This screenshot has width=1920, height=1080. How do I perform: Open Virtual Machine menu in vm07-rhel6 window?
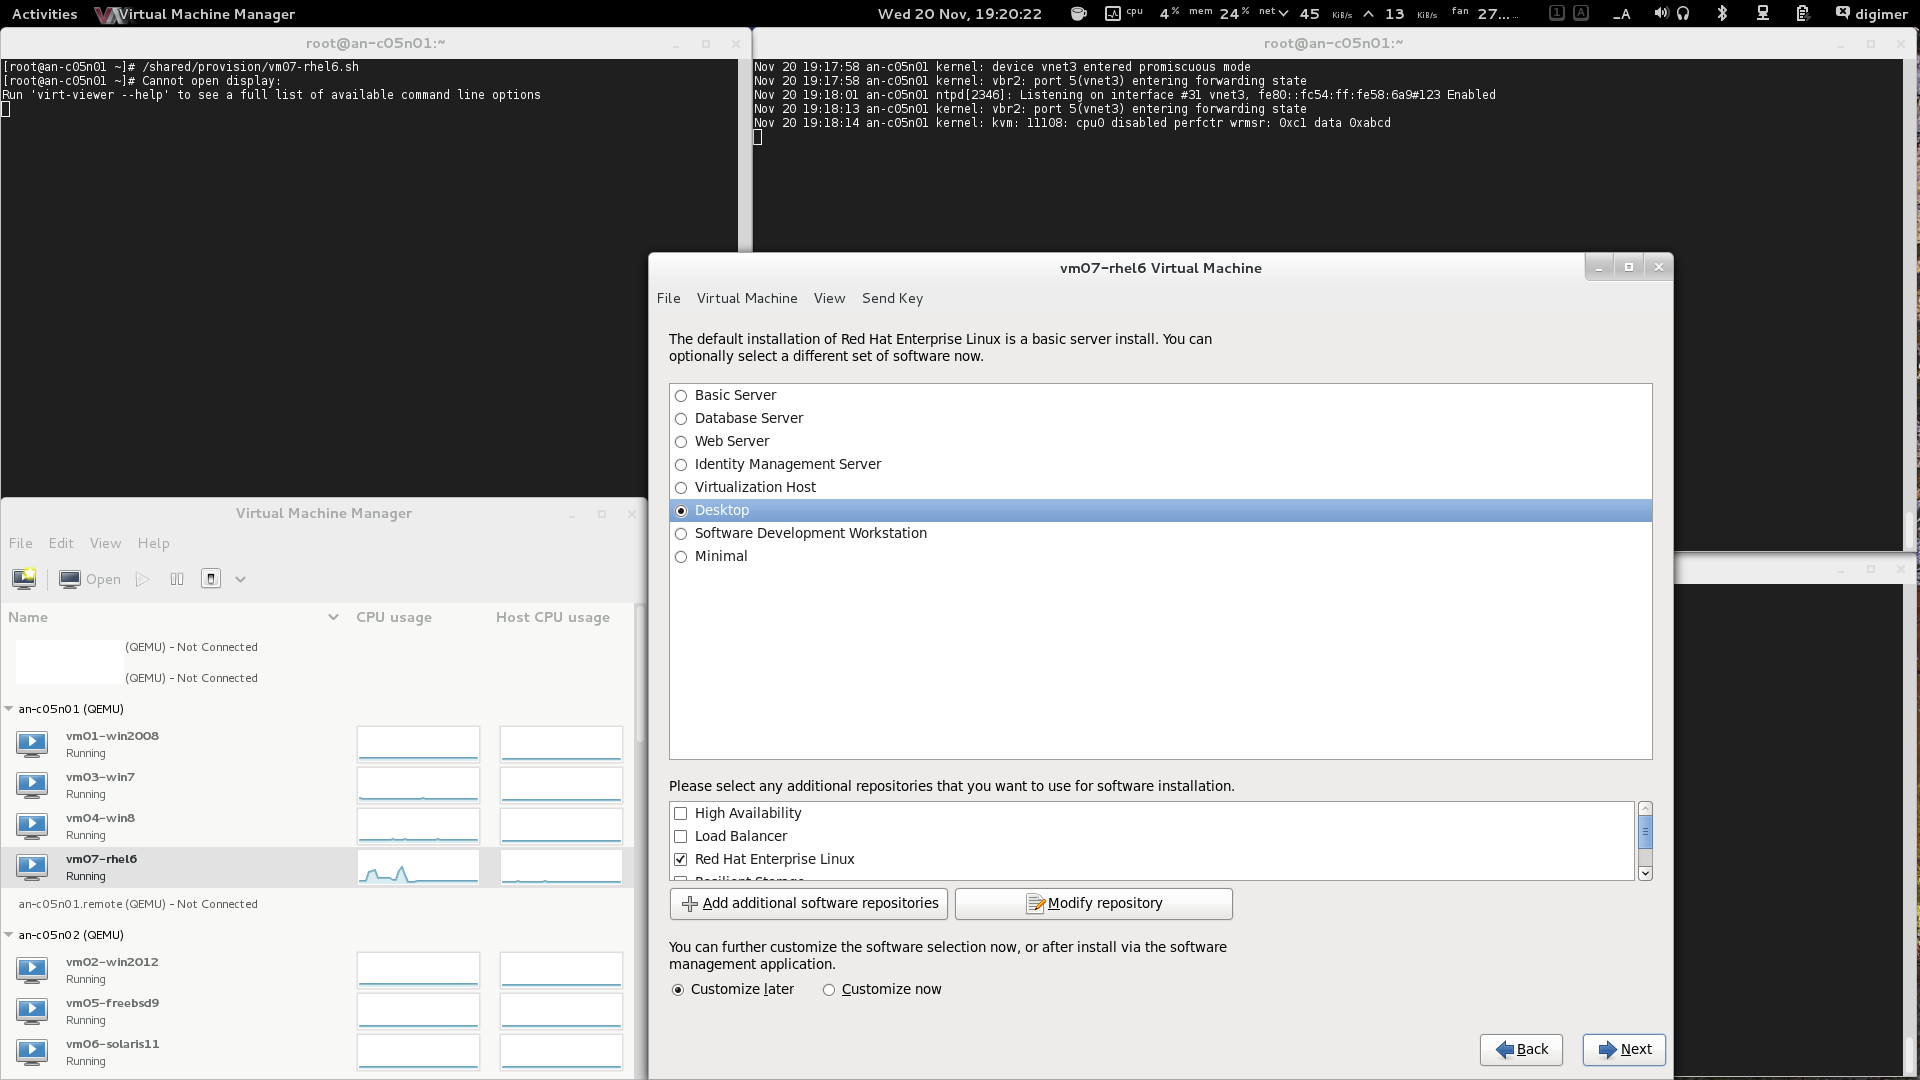click(x=747, y=298)
